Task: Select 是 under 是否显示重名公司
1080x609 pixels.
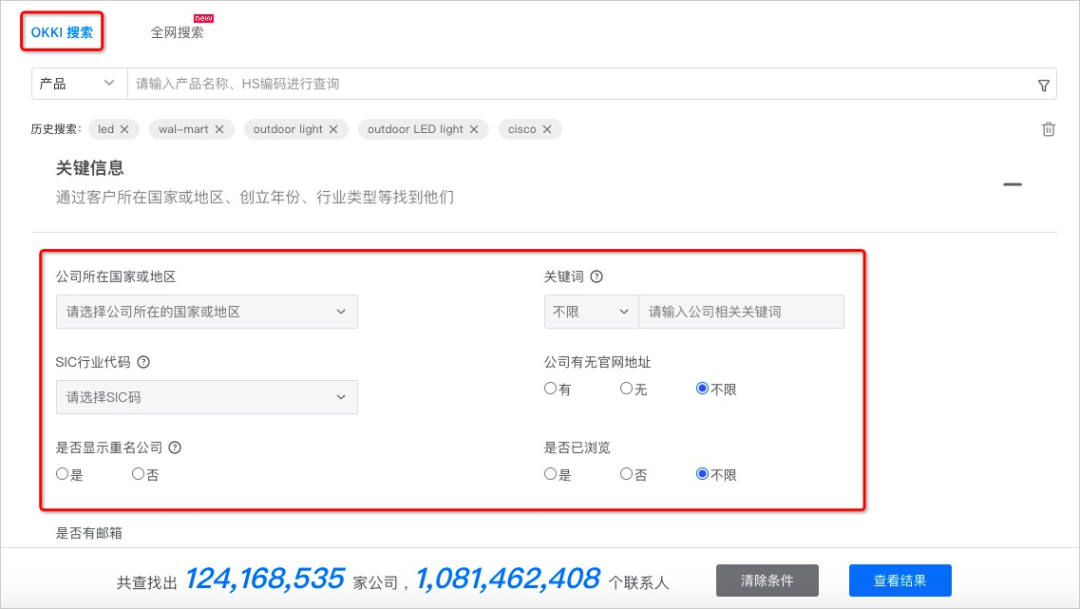Action: click(x=62, y=473)
